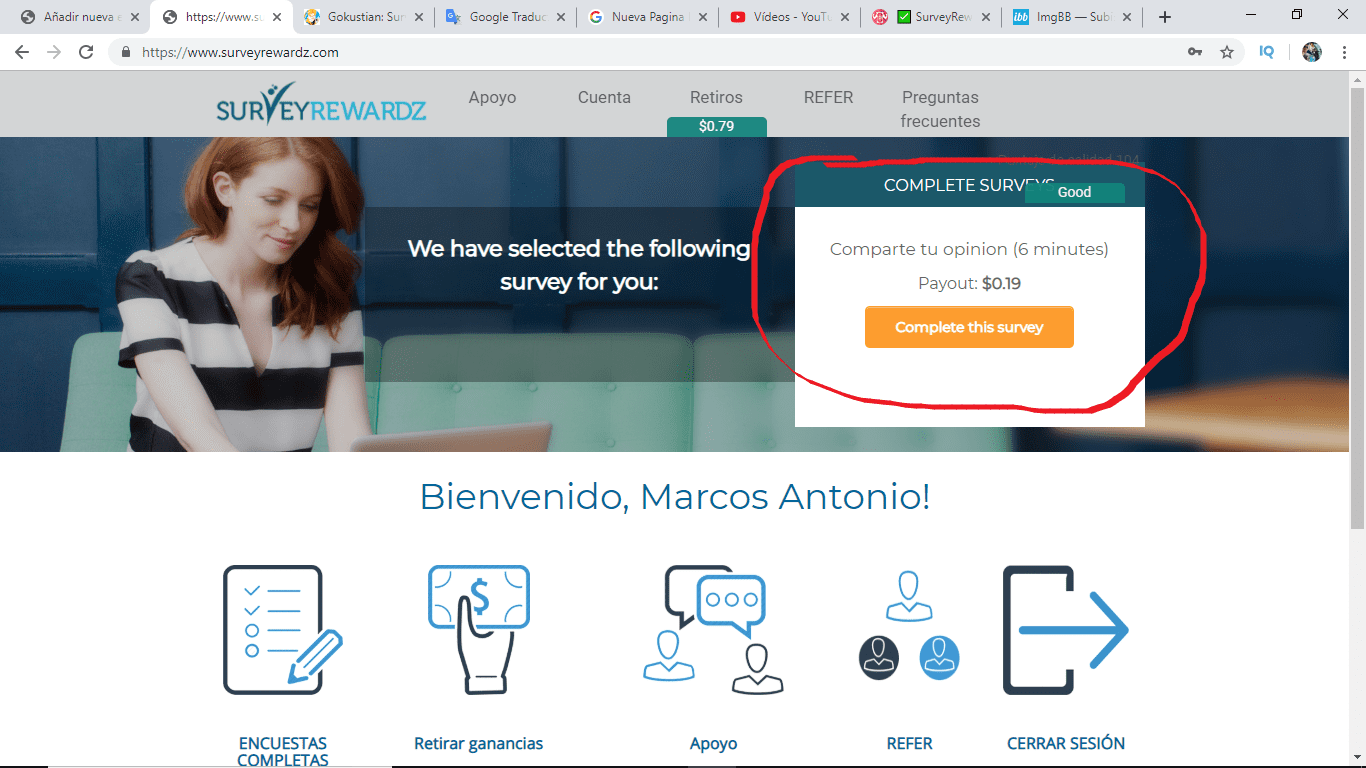The width and height of the screenshot is (1366, 768).
Task: Click the withdraw earnings money icon
Action: coord(478,630)
